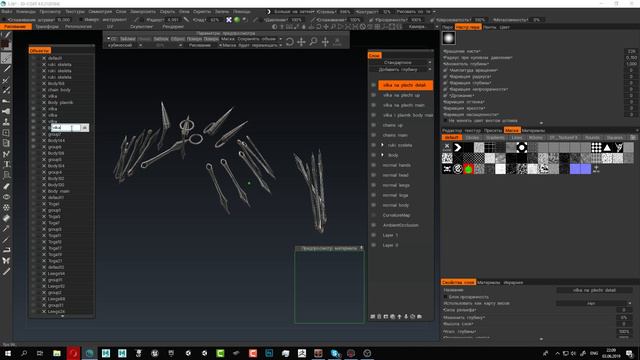The image size is (640, 360).
Task: Click the trash icon under layers list
Action: coord(379,316)
